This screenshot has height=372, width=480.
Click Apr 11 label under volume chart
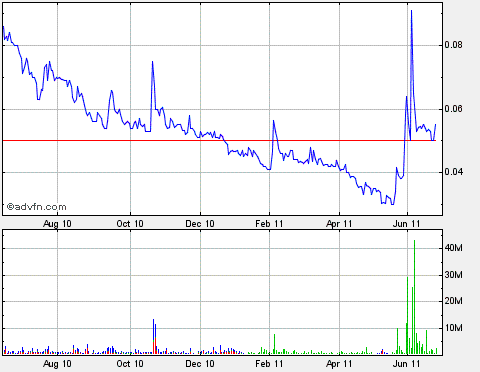(x=339, y=363)
